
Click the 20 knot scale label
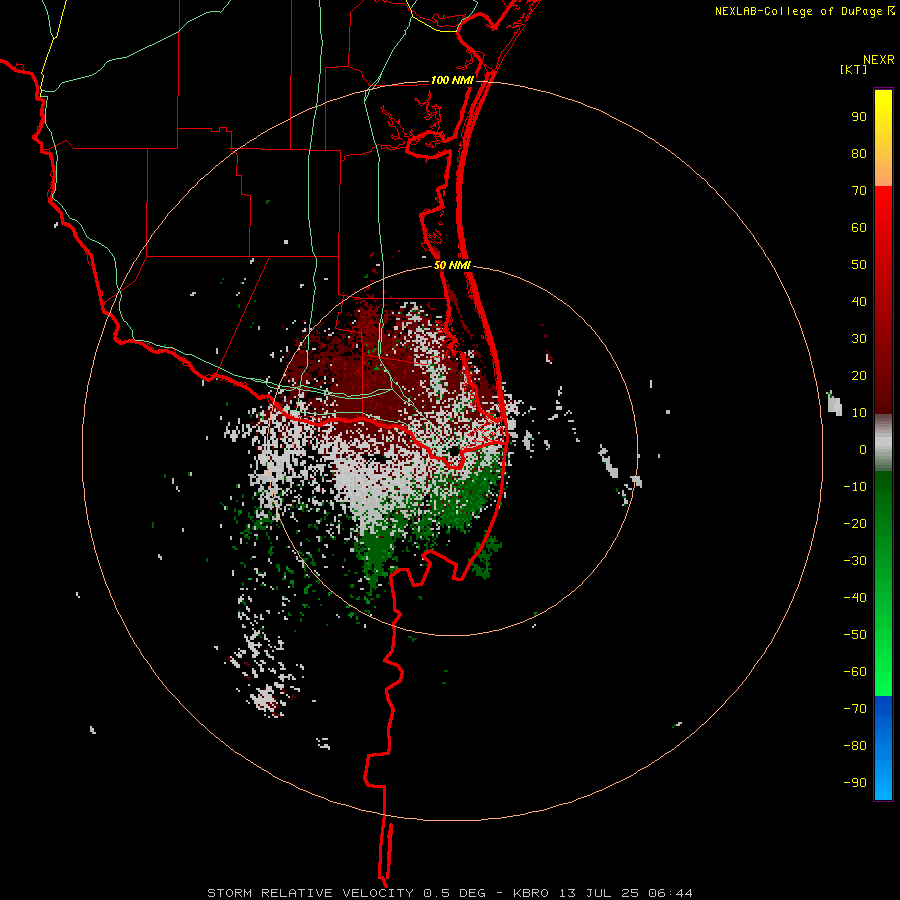(x=859, y=375)
